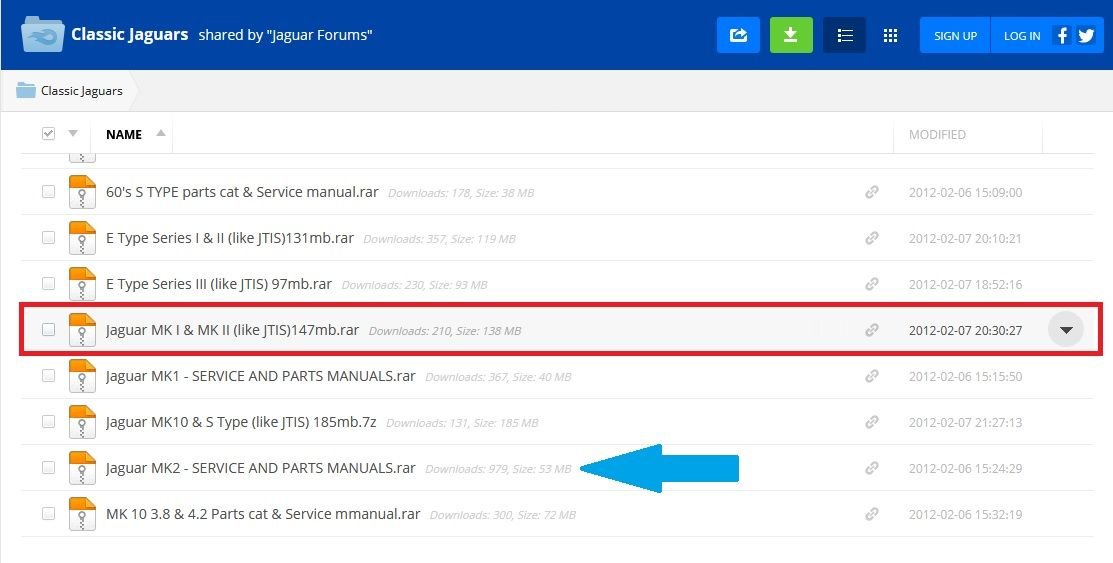Click archive icon of MK 10 3.8 & 4.2
The width and height of the screenshot is (1113, 563).
pos(82,514)
